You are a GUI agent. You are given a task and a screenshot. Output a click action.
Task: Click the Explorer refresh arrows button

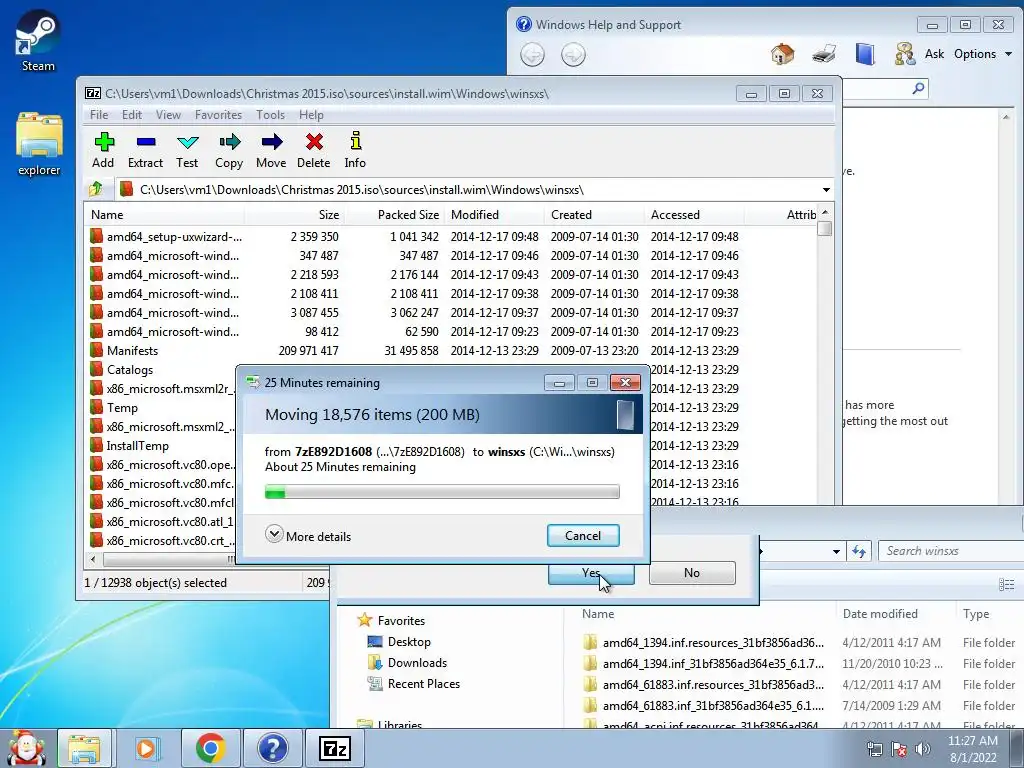click(x=859, y=552)
